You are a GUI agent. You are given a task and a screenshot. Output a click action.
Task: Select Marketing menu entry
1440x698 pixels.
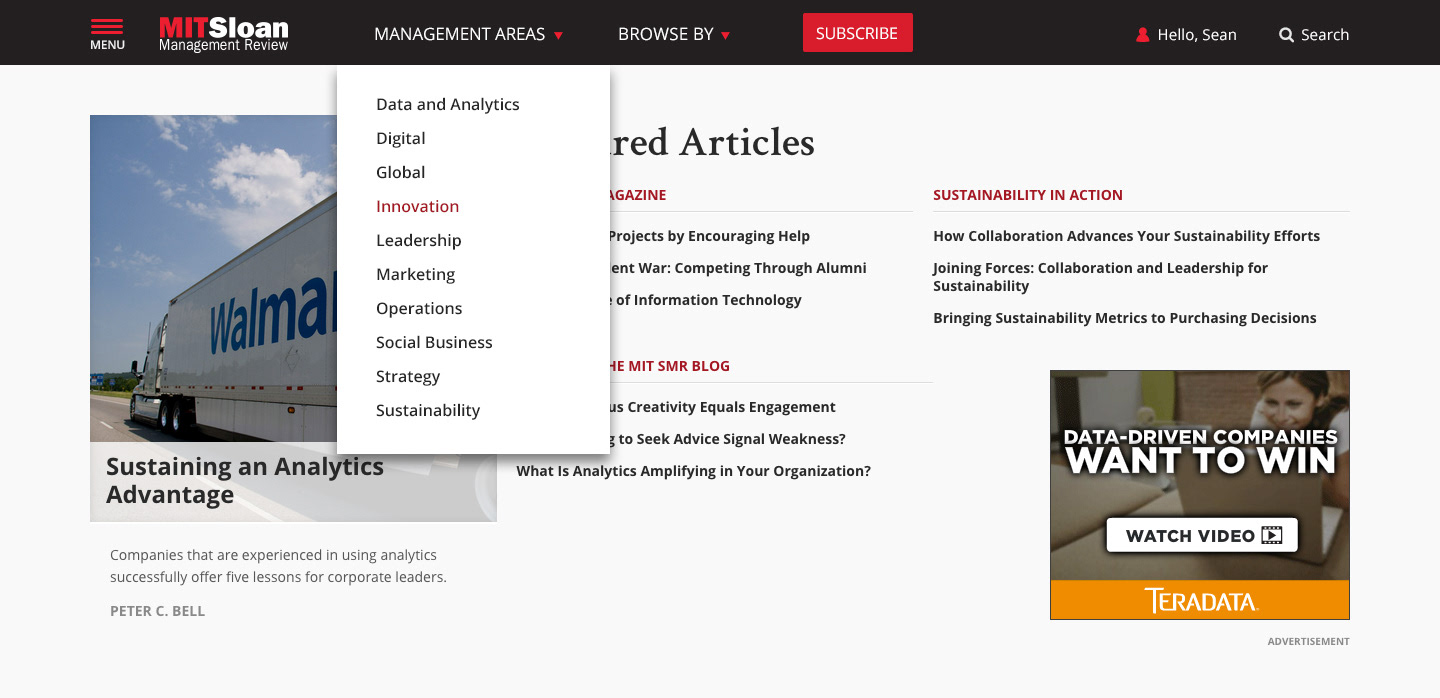point(416,274)
